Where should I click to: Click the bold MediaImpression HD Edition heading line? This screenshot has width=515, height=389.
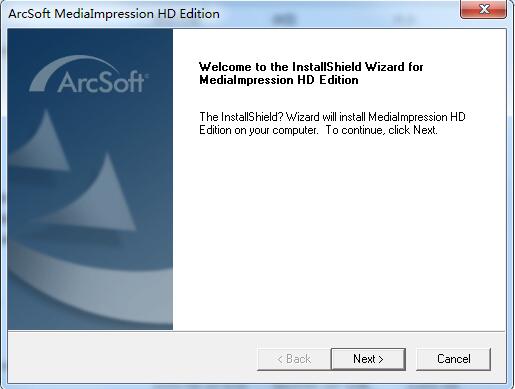point(279,80)
